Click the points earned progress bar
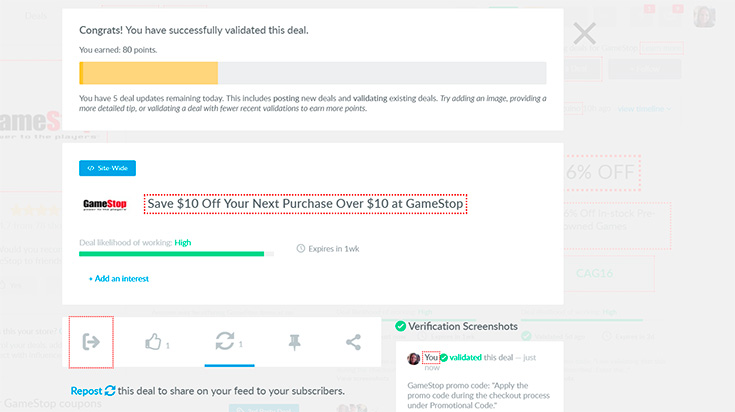The width and height of the screenshot is (735, 412). tap(313, 73)
